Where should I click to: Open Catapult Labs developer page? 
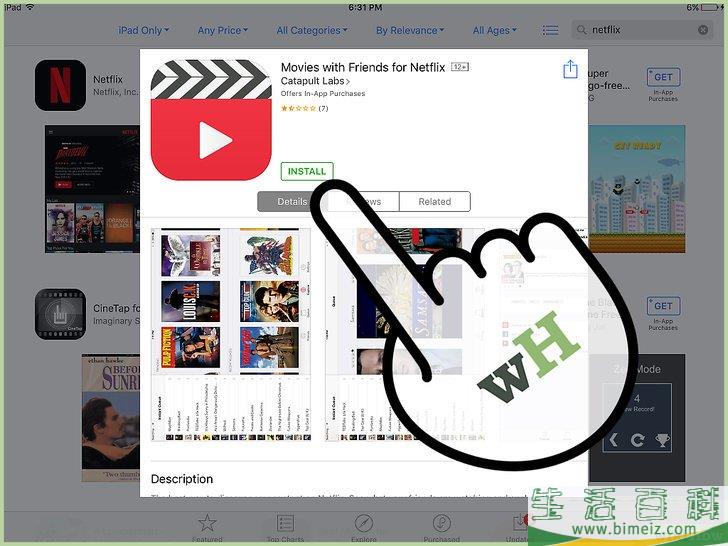point(315,81)
